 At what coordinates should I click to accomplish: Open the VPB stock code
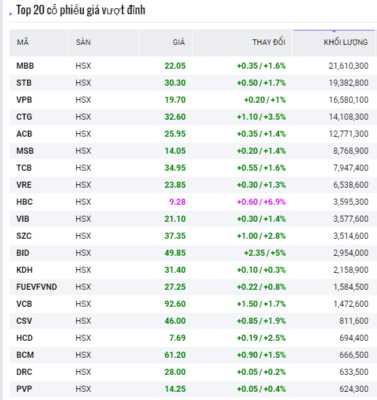[24, 100]
